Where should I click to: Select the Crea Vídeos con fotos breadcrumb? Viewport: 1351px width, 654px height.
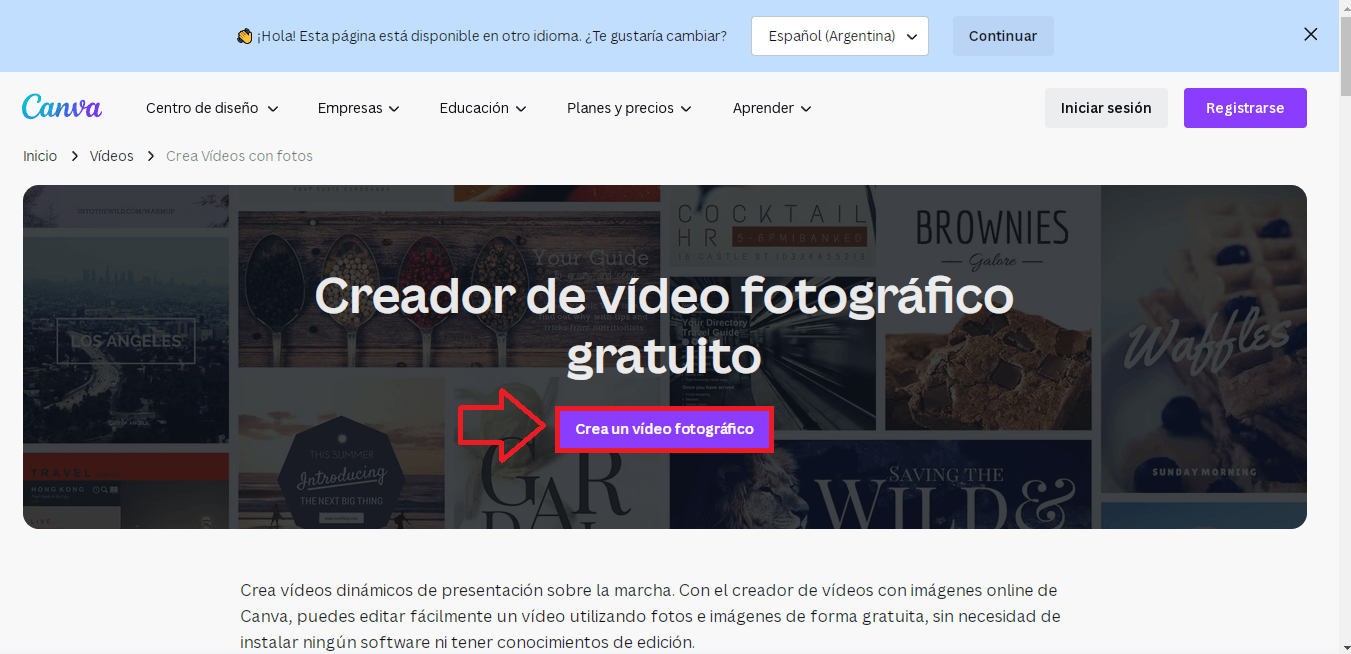[x=239, y=156]
